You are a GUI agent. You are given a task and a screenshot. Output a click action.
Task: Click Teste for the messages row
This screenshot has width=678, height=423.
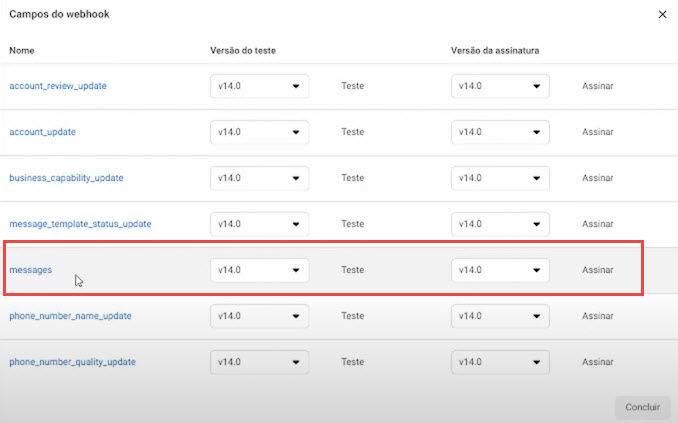click(x=352, y=270)
